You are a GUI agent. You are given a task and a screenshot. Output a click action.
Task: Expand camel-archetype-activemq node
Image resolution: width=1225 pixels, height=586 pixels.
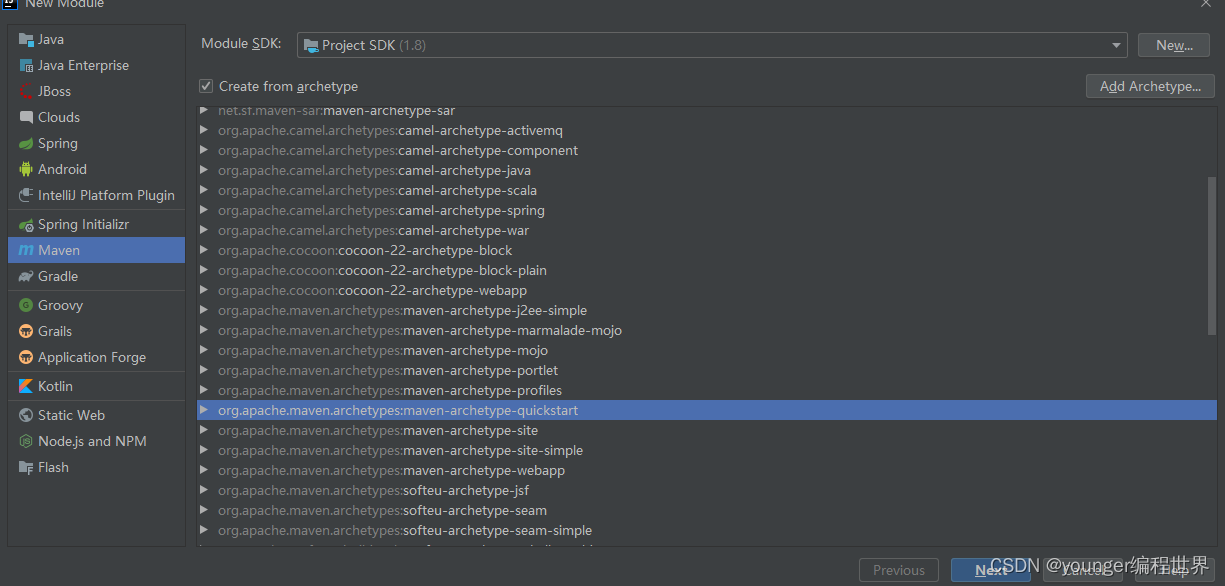(x=205, y=130)
